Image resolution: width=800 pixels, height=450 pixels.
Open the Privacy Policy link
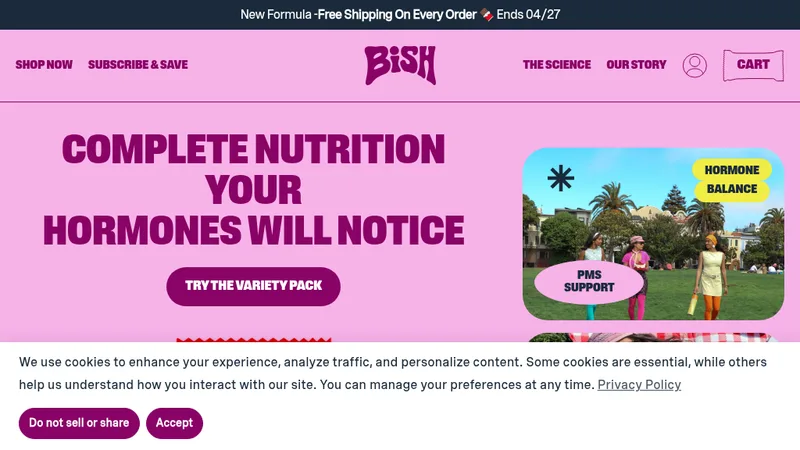(639, 384)
